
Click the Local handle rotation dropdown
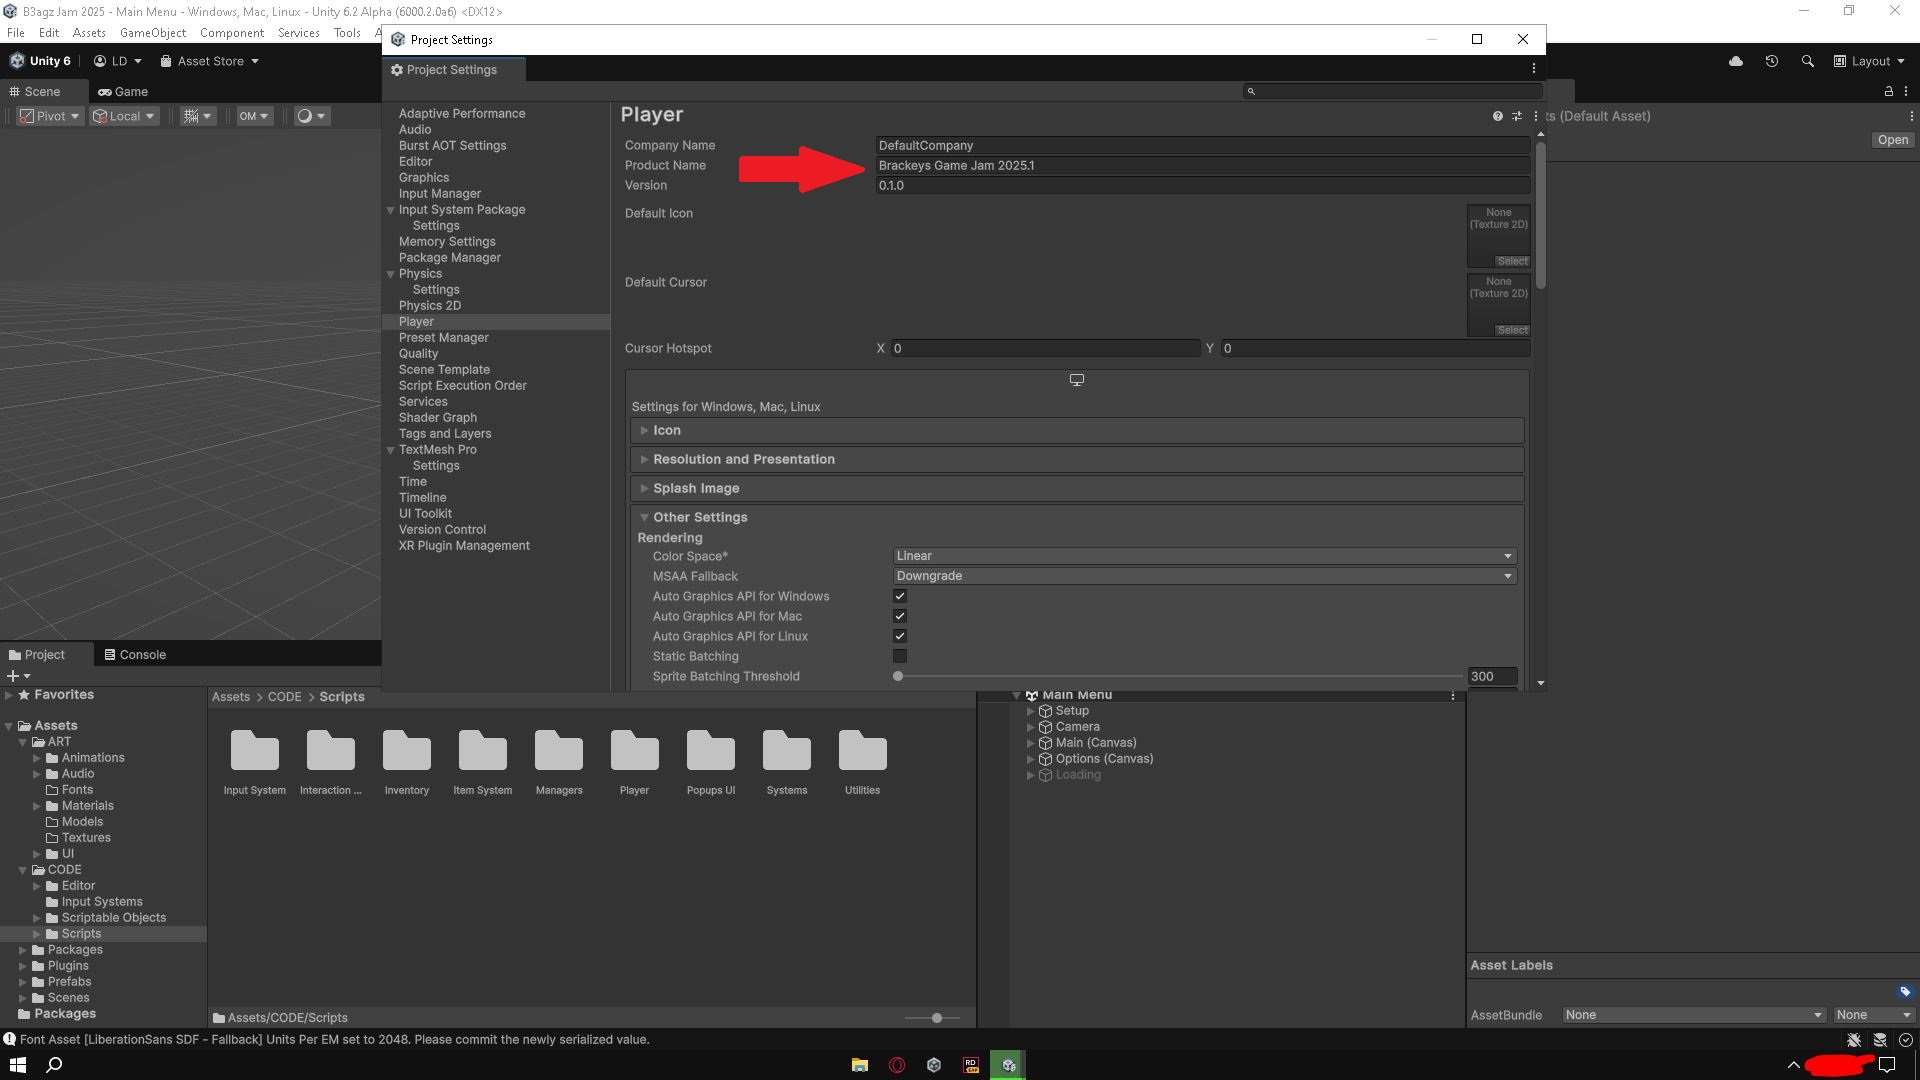(x=124, y=116)
